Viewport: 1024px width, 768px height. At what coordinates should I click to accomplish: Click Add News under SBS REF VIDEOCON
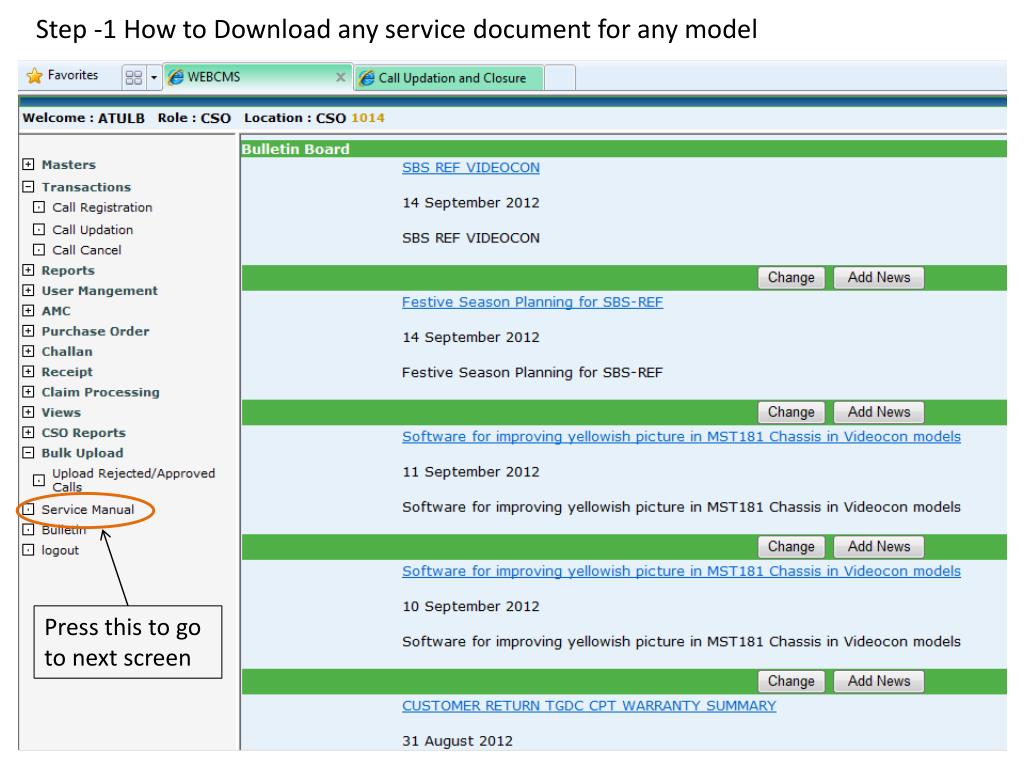coord(878,278)
